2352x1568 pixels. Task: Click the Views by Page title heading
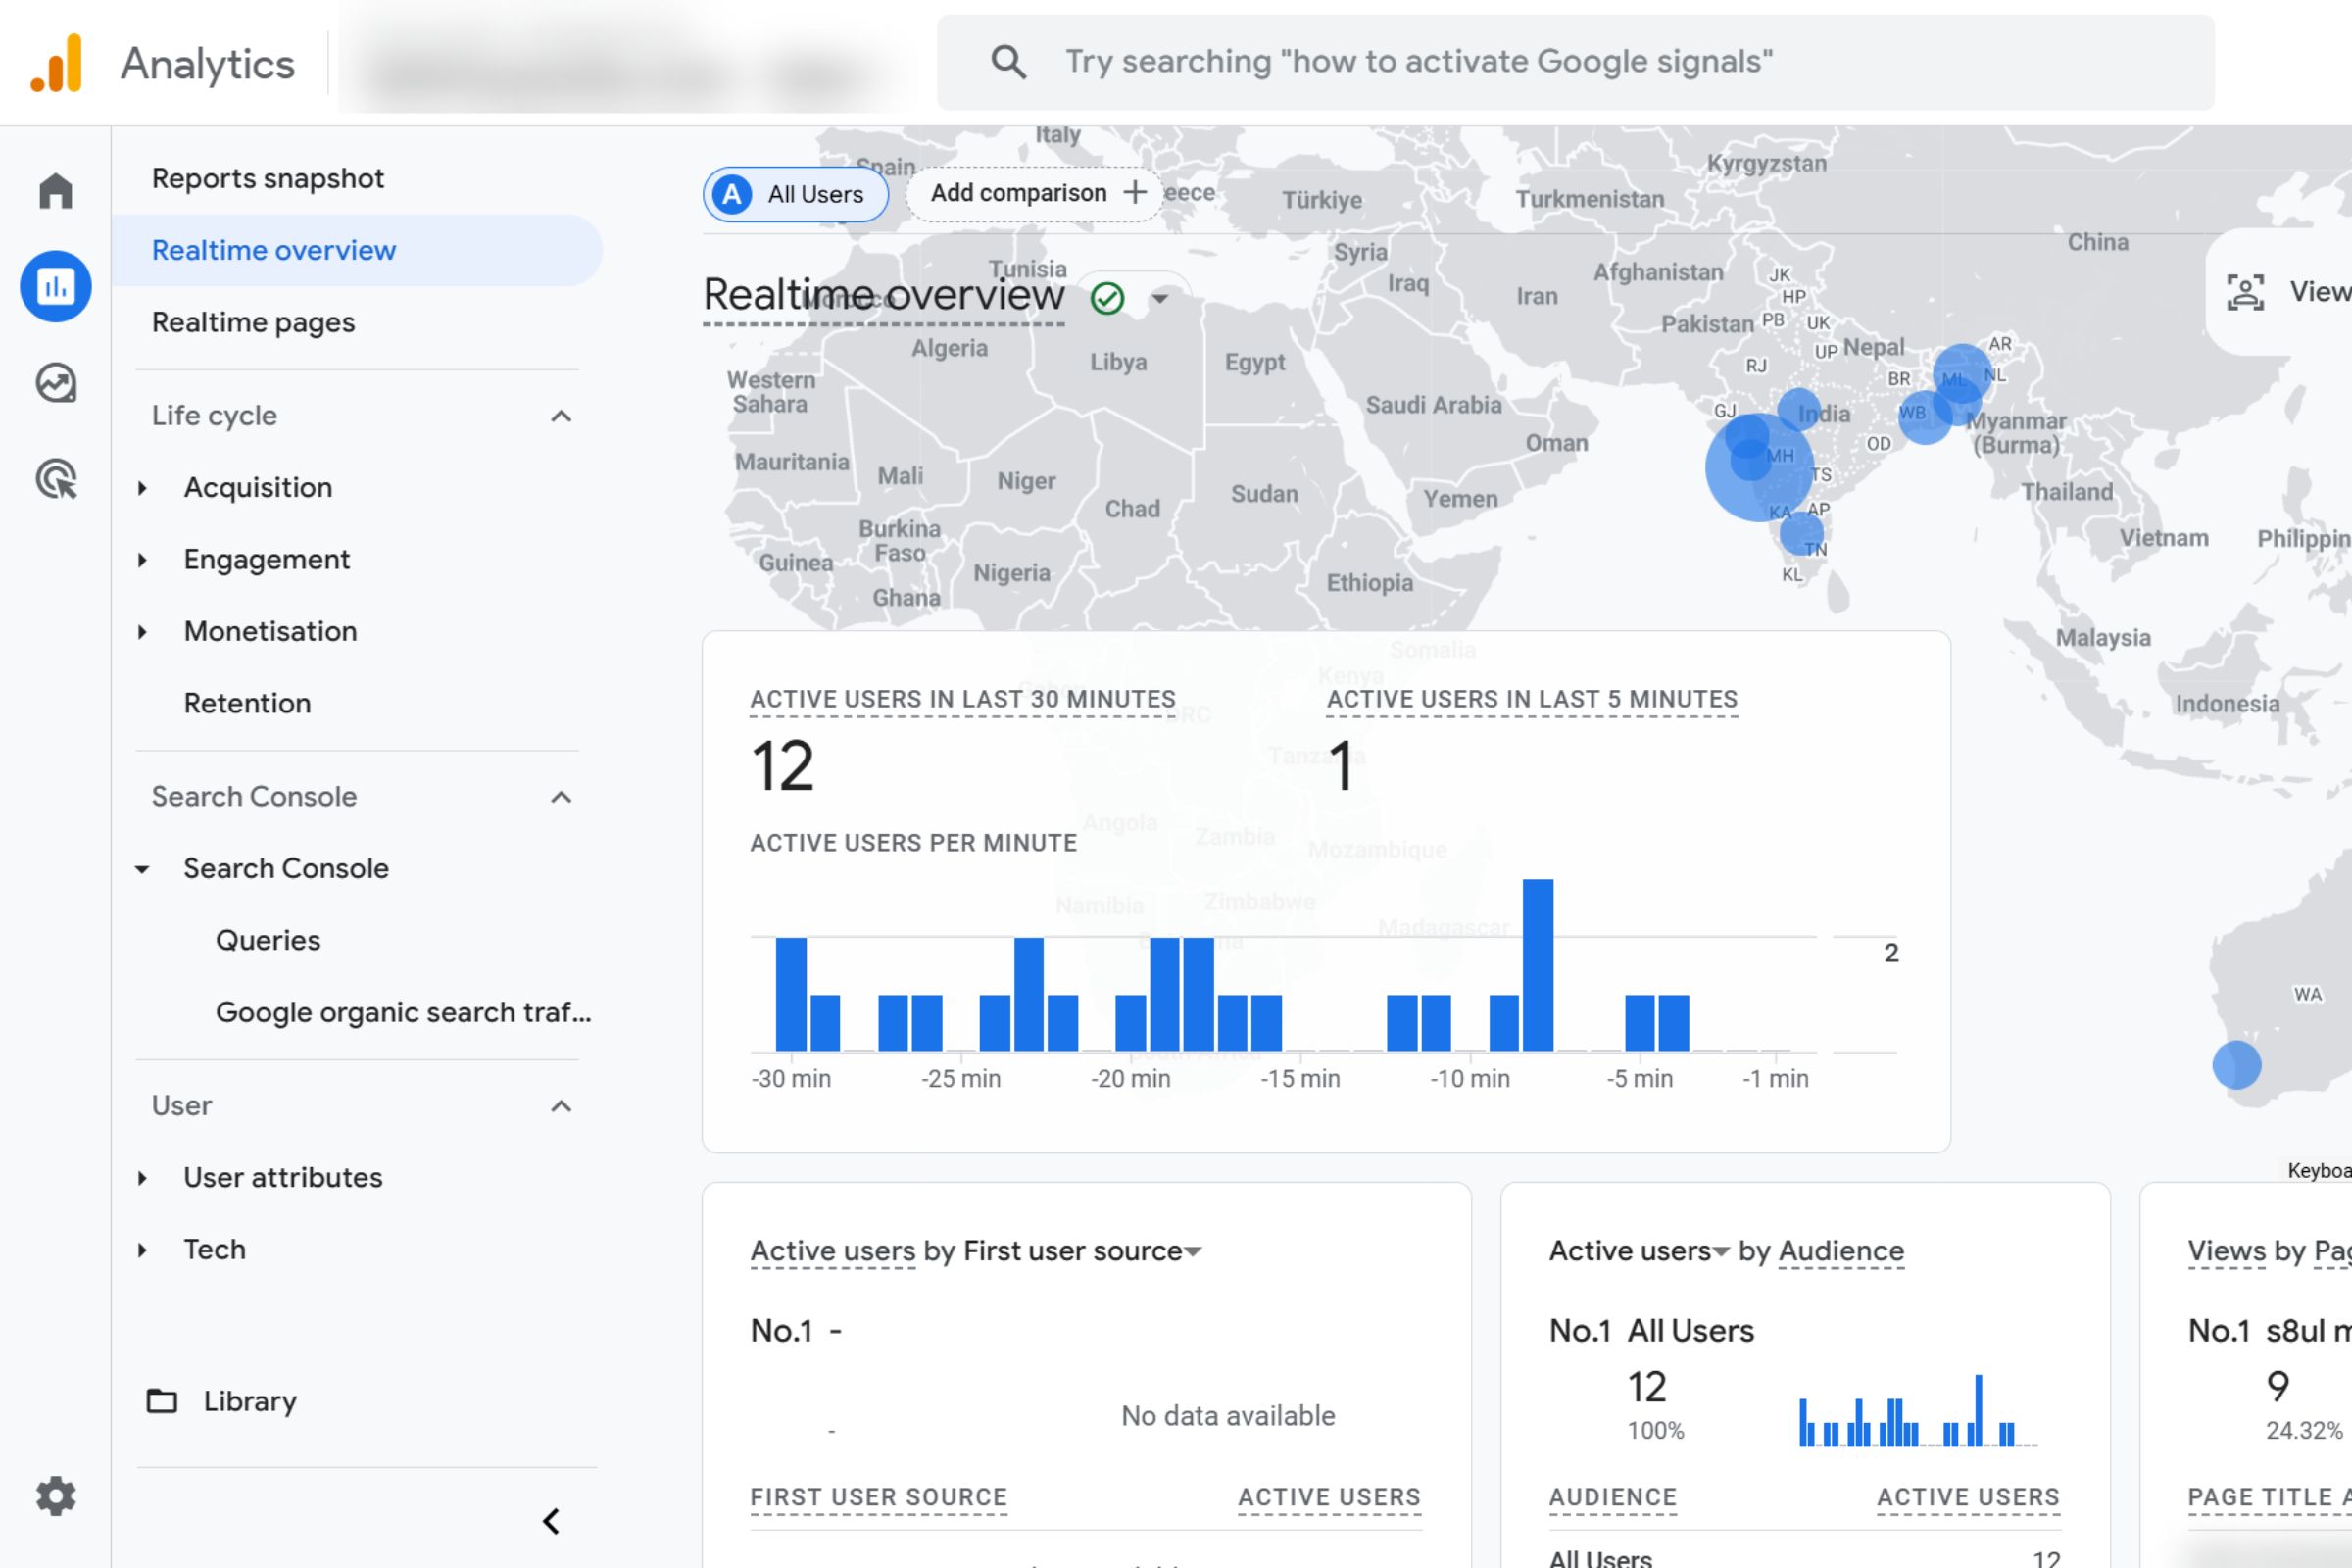[x=2269, y=1251]
